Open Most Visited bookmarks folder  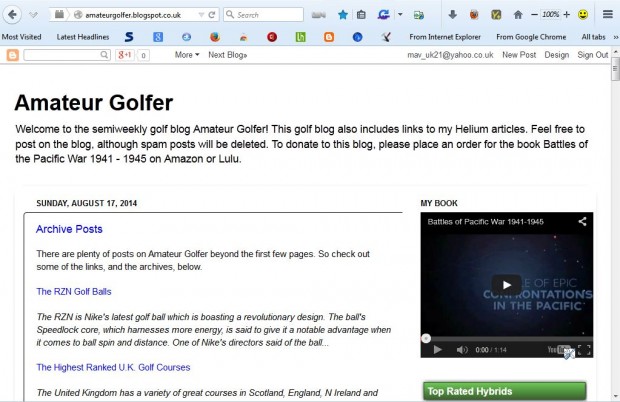click(x=21, y=37)
